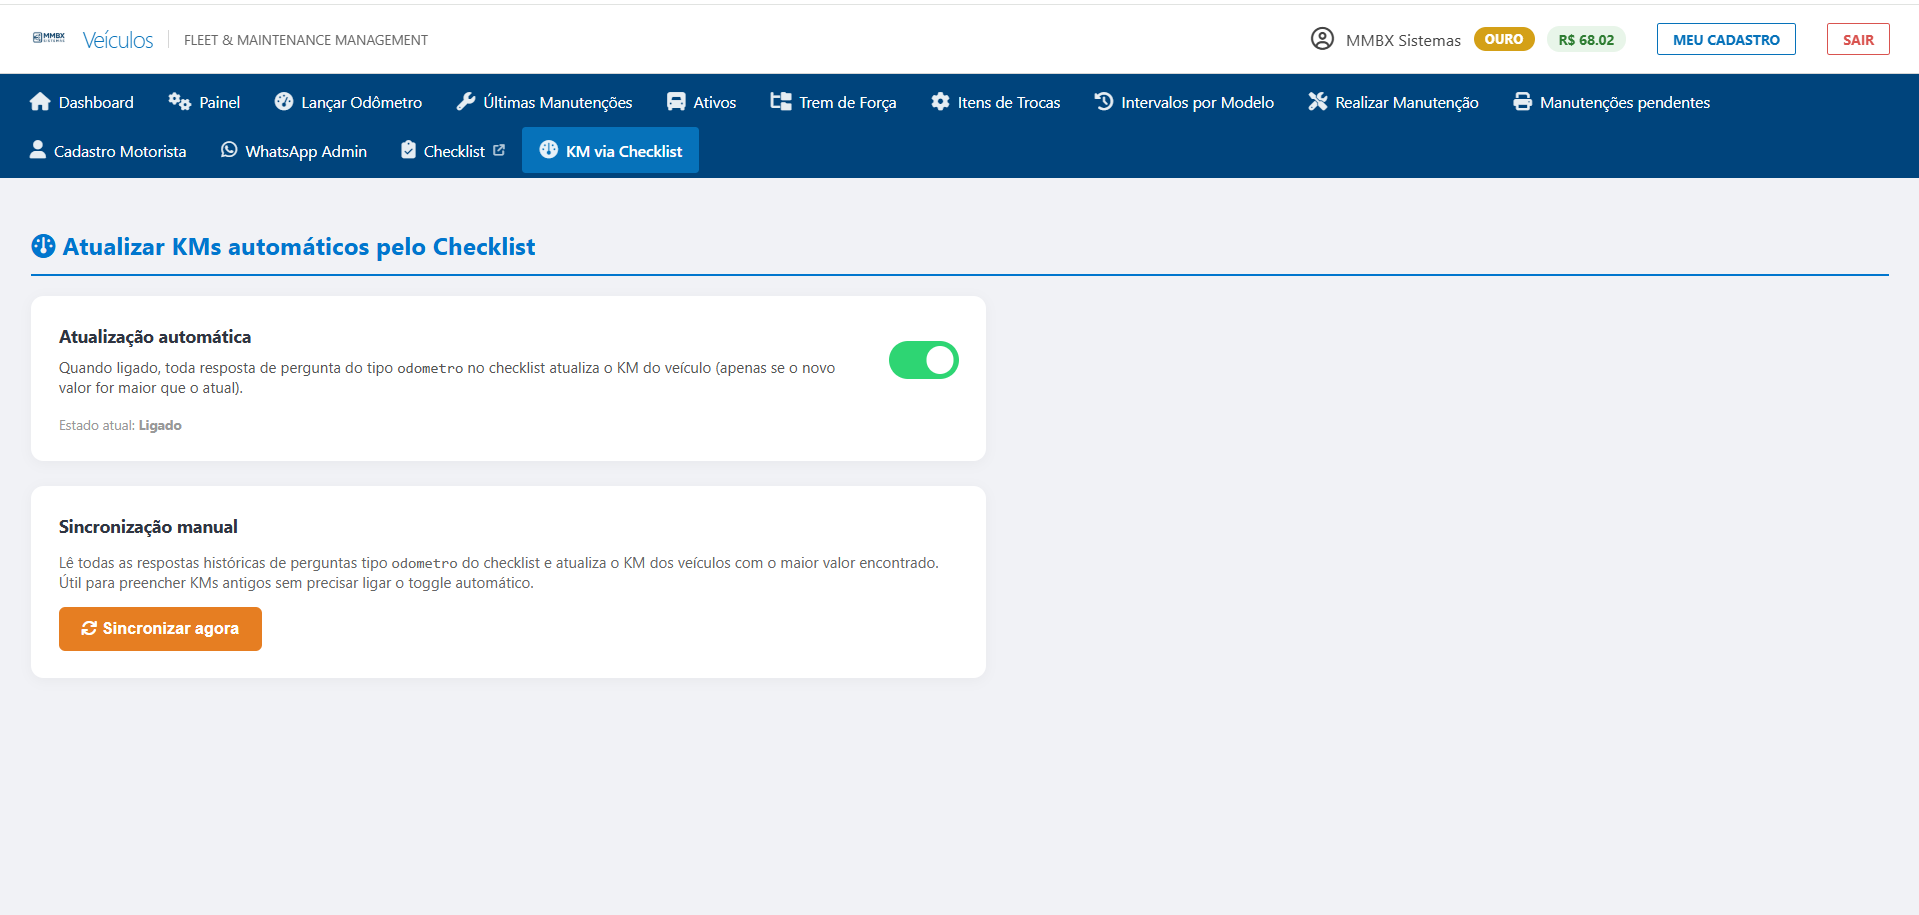The image size is (1919, 915).
Task: Click the SAIR logout button
Action: tap(1858, 39)
